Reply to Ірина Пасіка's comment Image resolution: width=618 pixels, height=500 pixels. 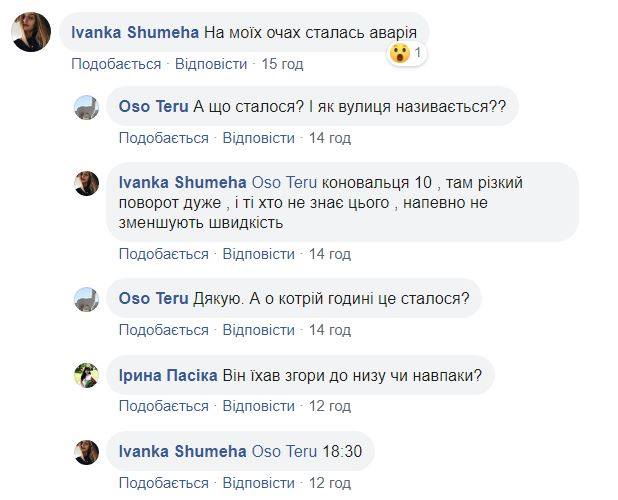pos(259,406)
